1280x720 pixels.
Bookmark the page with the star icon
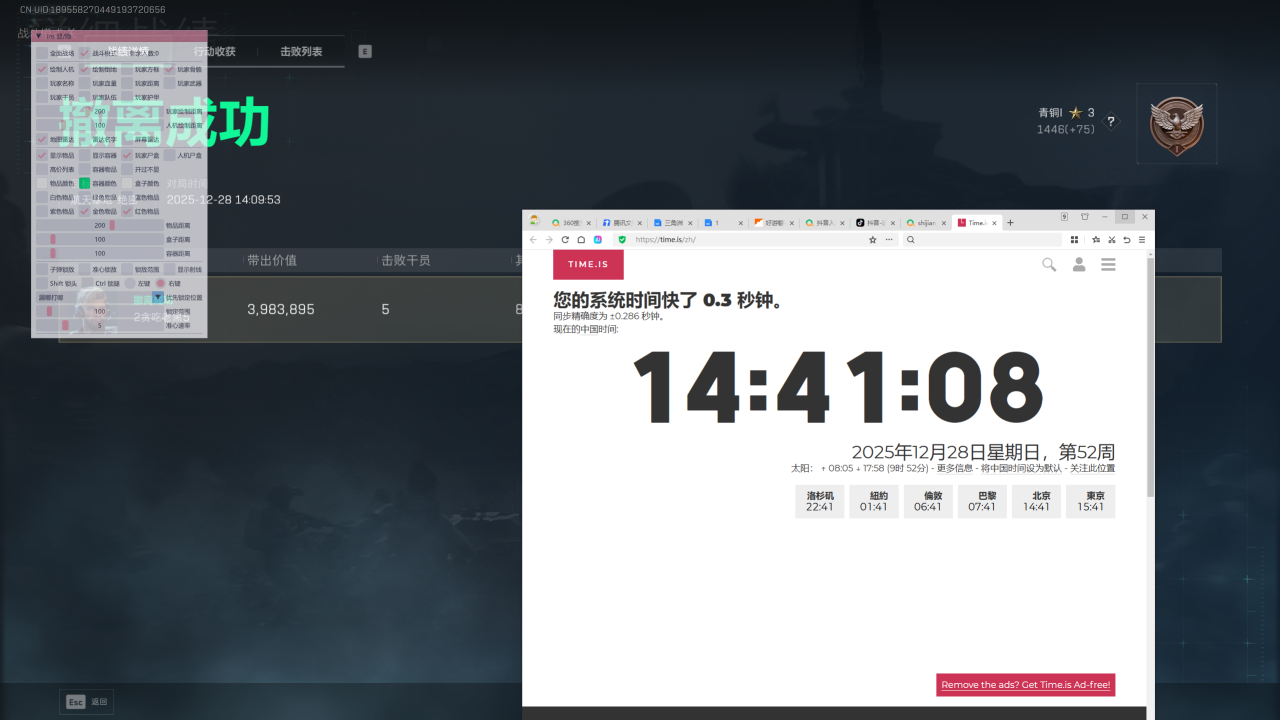872,240
